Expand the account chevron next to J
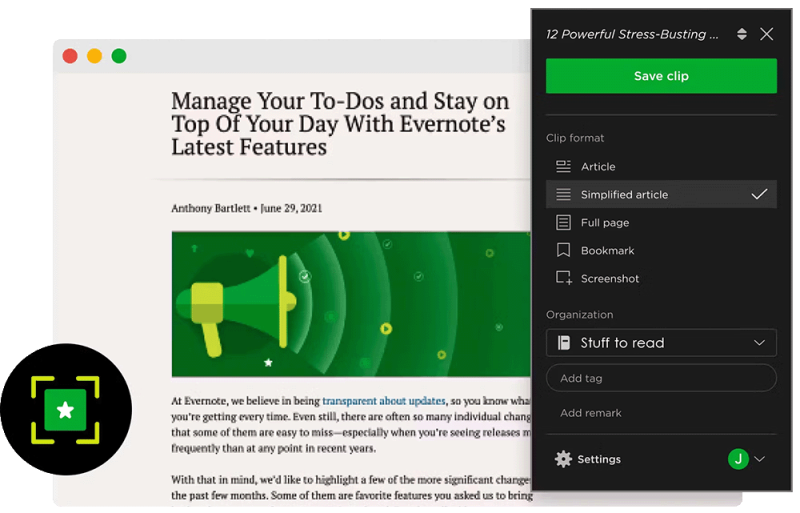Screen dimensions: 800x513 (x=759, y=459)
